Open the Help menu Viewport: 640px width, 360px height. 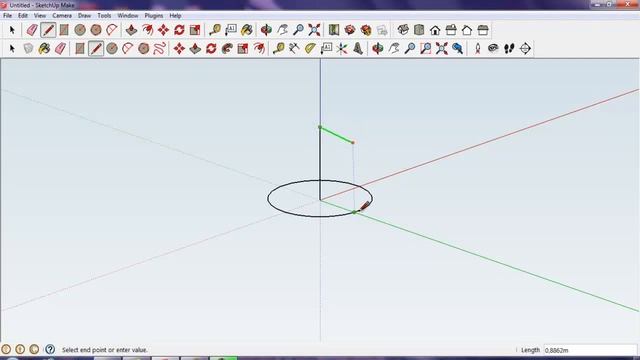175,16
